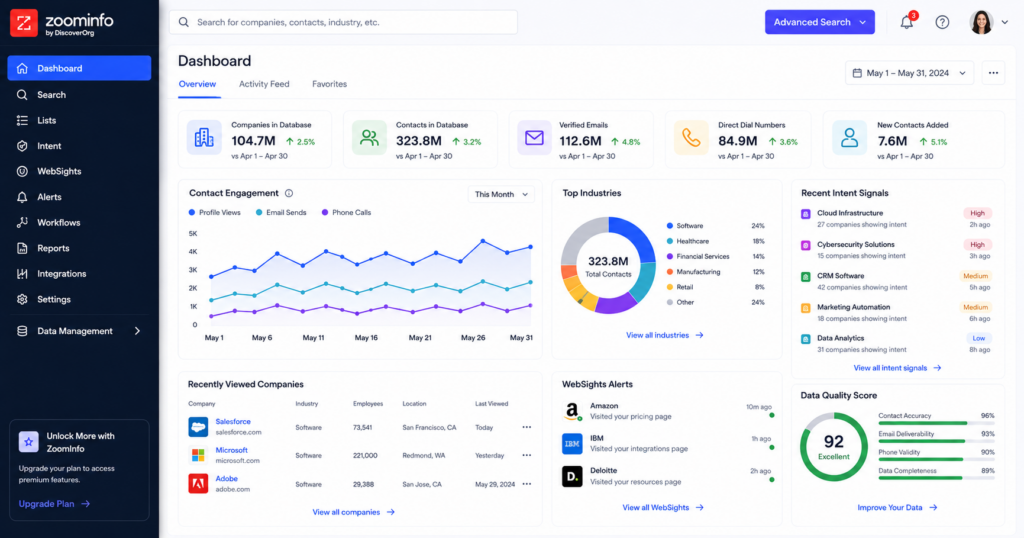The width and height of the screenshot is (1024, 538).
Task: Click the Companies in Database building icon
Action: pos(204,137)
